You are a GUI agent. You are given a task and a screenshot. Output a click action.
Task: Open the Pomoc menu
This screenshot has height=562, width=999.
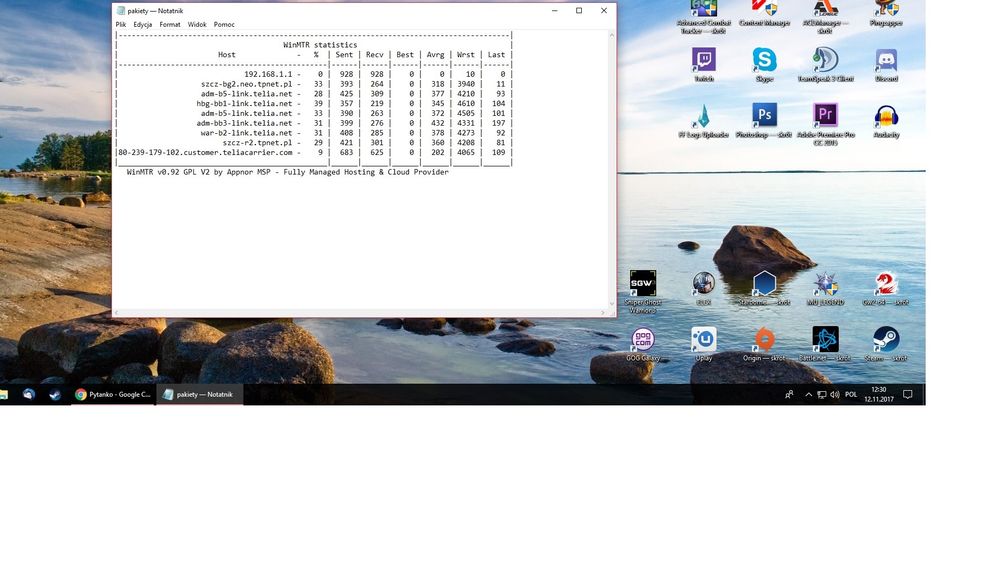point(224,24)
